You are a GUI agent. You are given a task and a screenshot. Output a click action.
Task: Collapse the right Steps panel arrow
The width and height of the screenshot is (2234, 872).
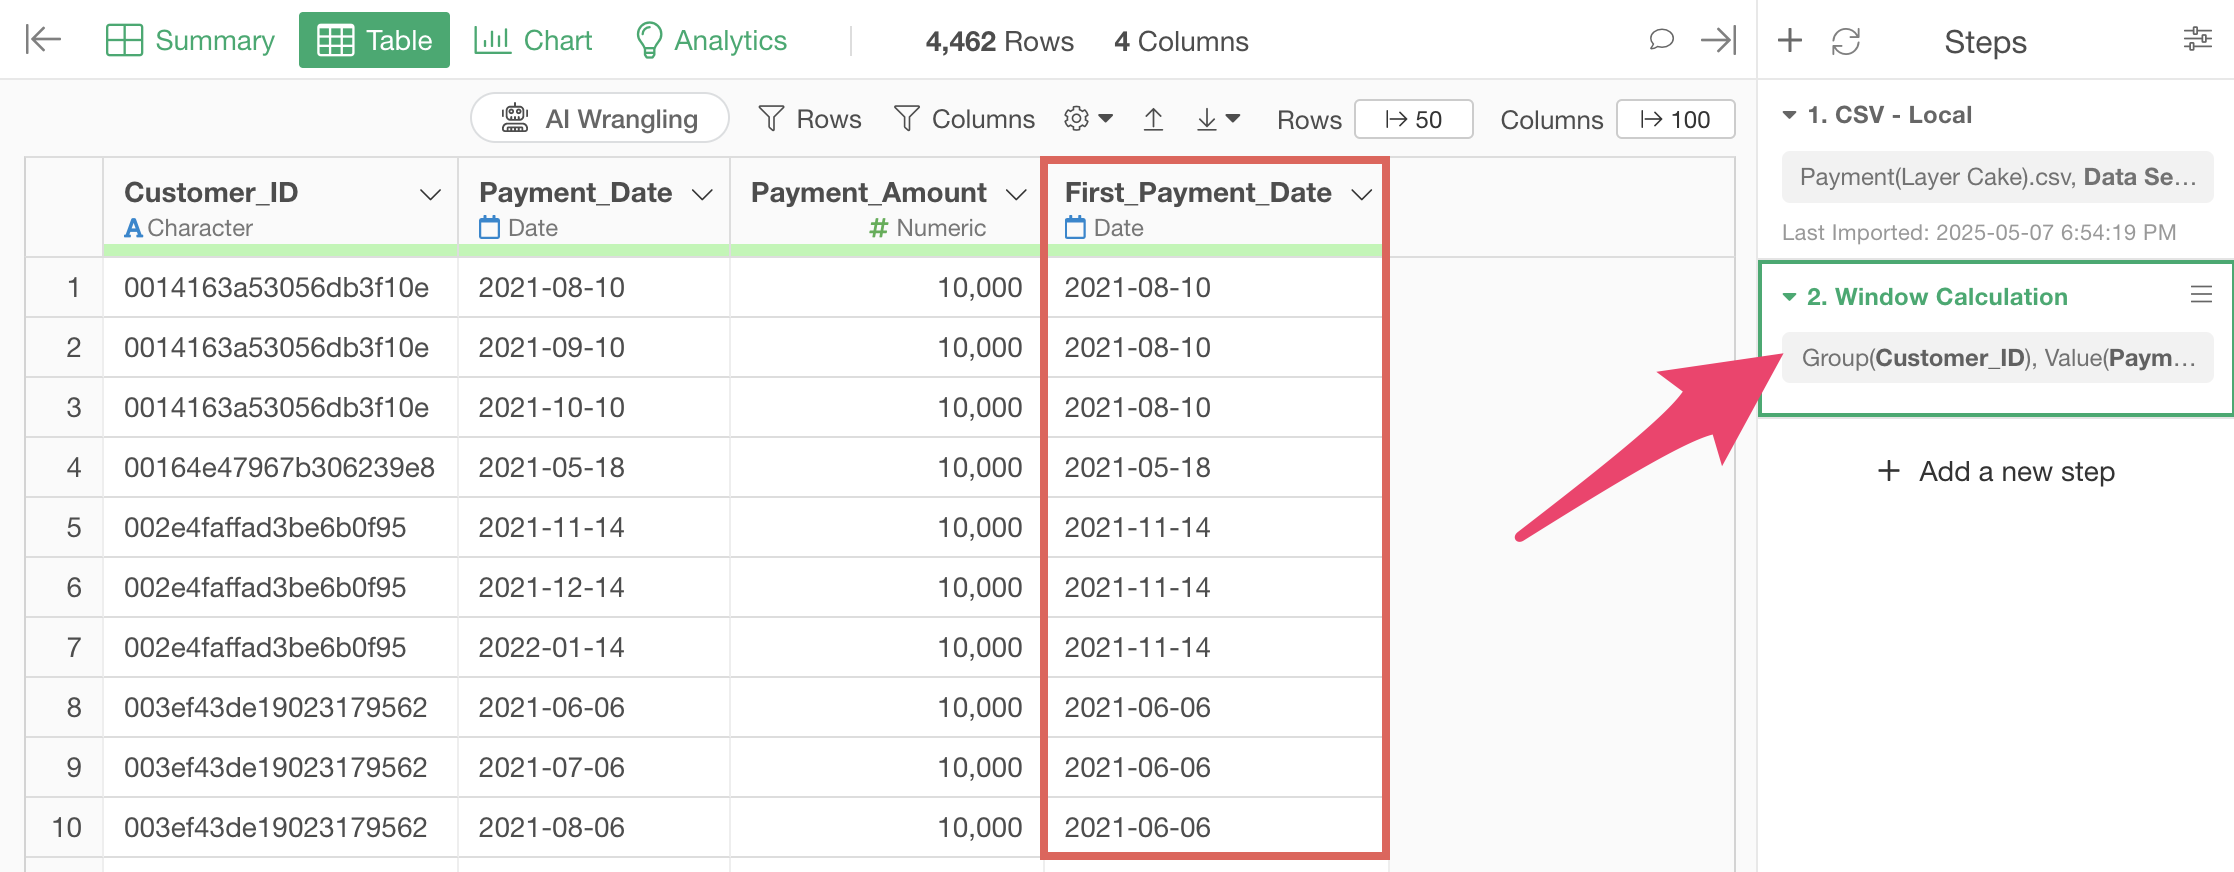pyautogui.click(x=1718, y=40)
